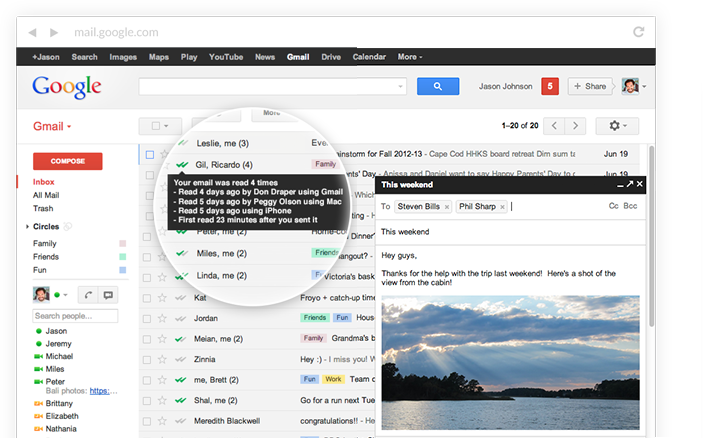Open Calendar from the top navigation bar
Image resolution: width=703 pixels, height=438 pixels.
369,57
